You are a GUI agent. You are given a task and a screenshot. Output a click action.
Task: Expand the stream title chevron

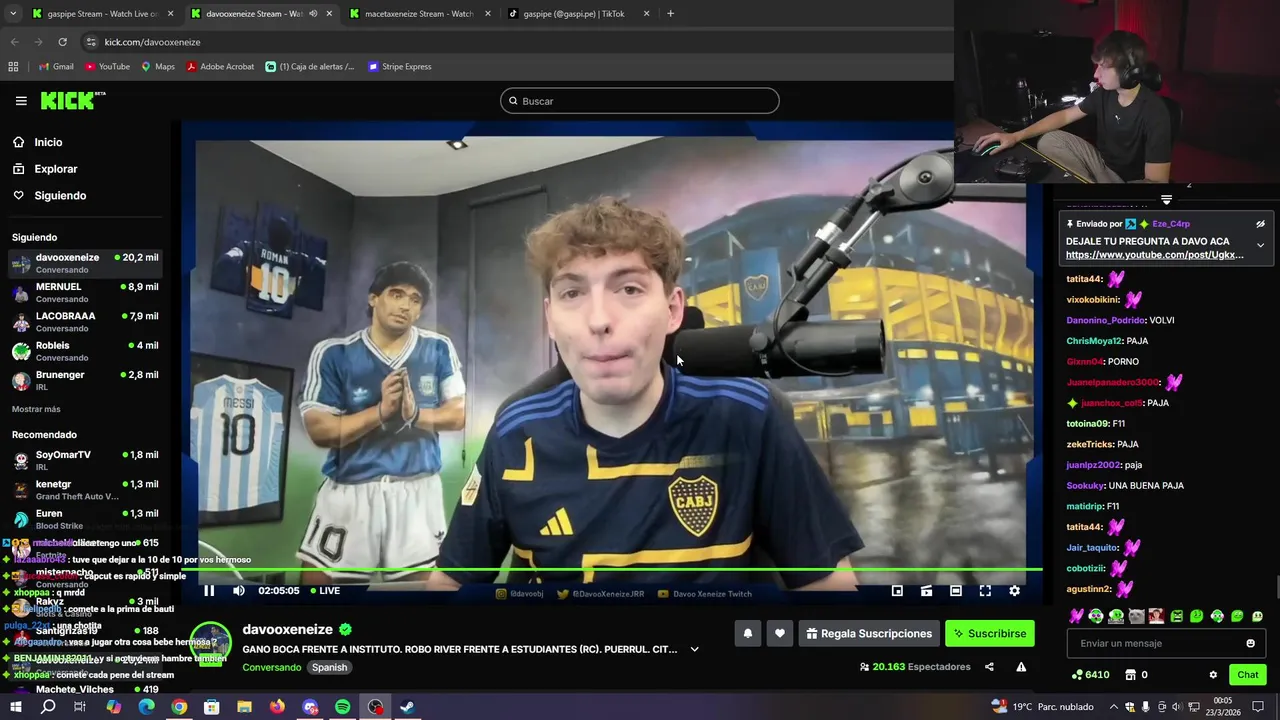pos(694,649)
